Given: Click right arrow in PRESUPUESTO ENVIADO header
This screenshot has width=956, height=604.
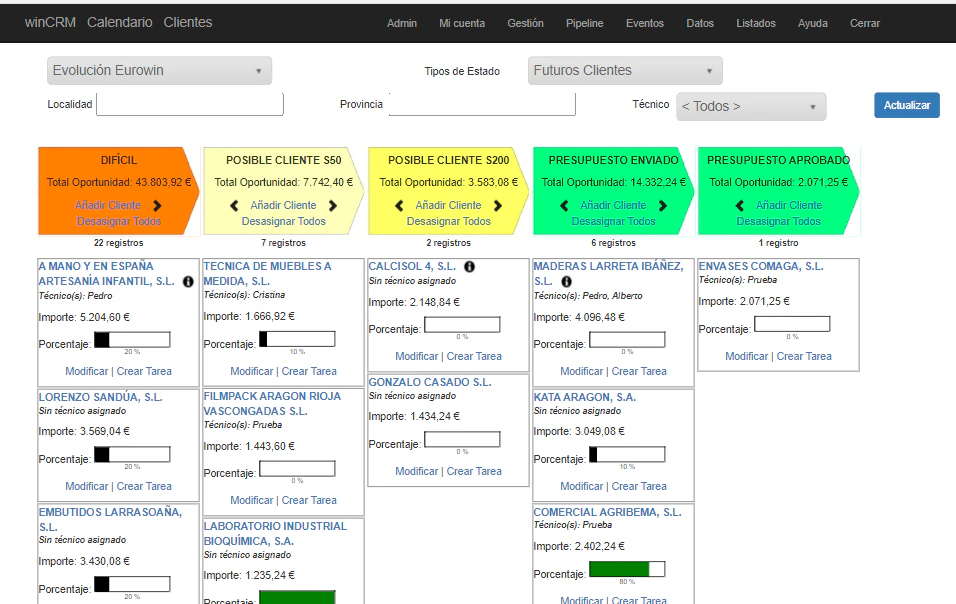Looking at the screenshot, I should 663,205.
